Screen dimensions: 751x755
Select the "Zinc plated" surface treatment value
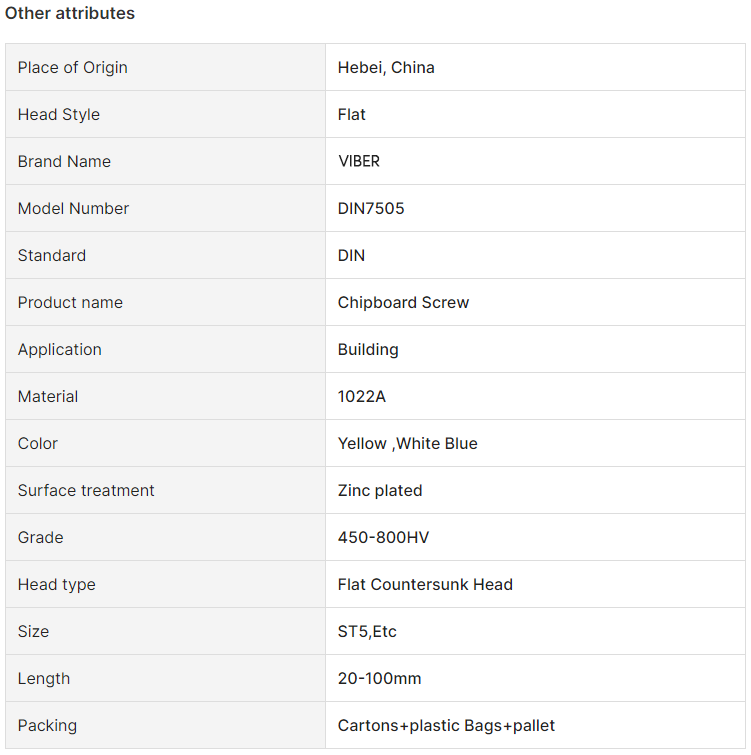[x=380, y=490]
